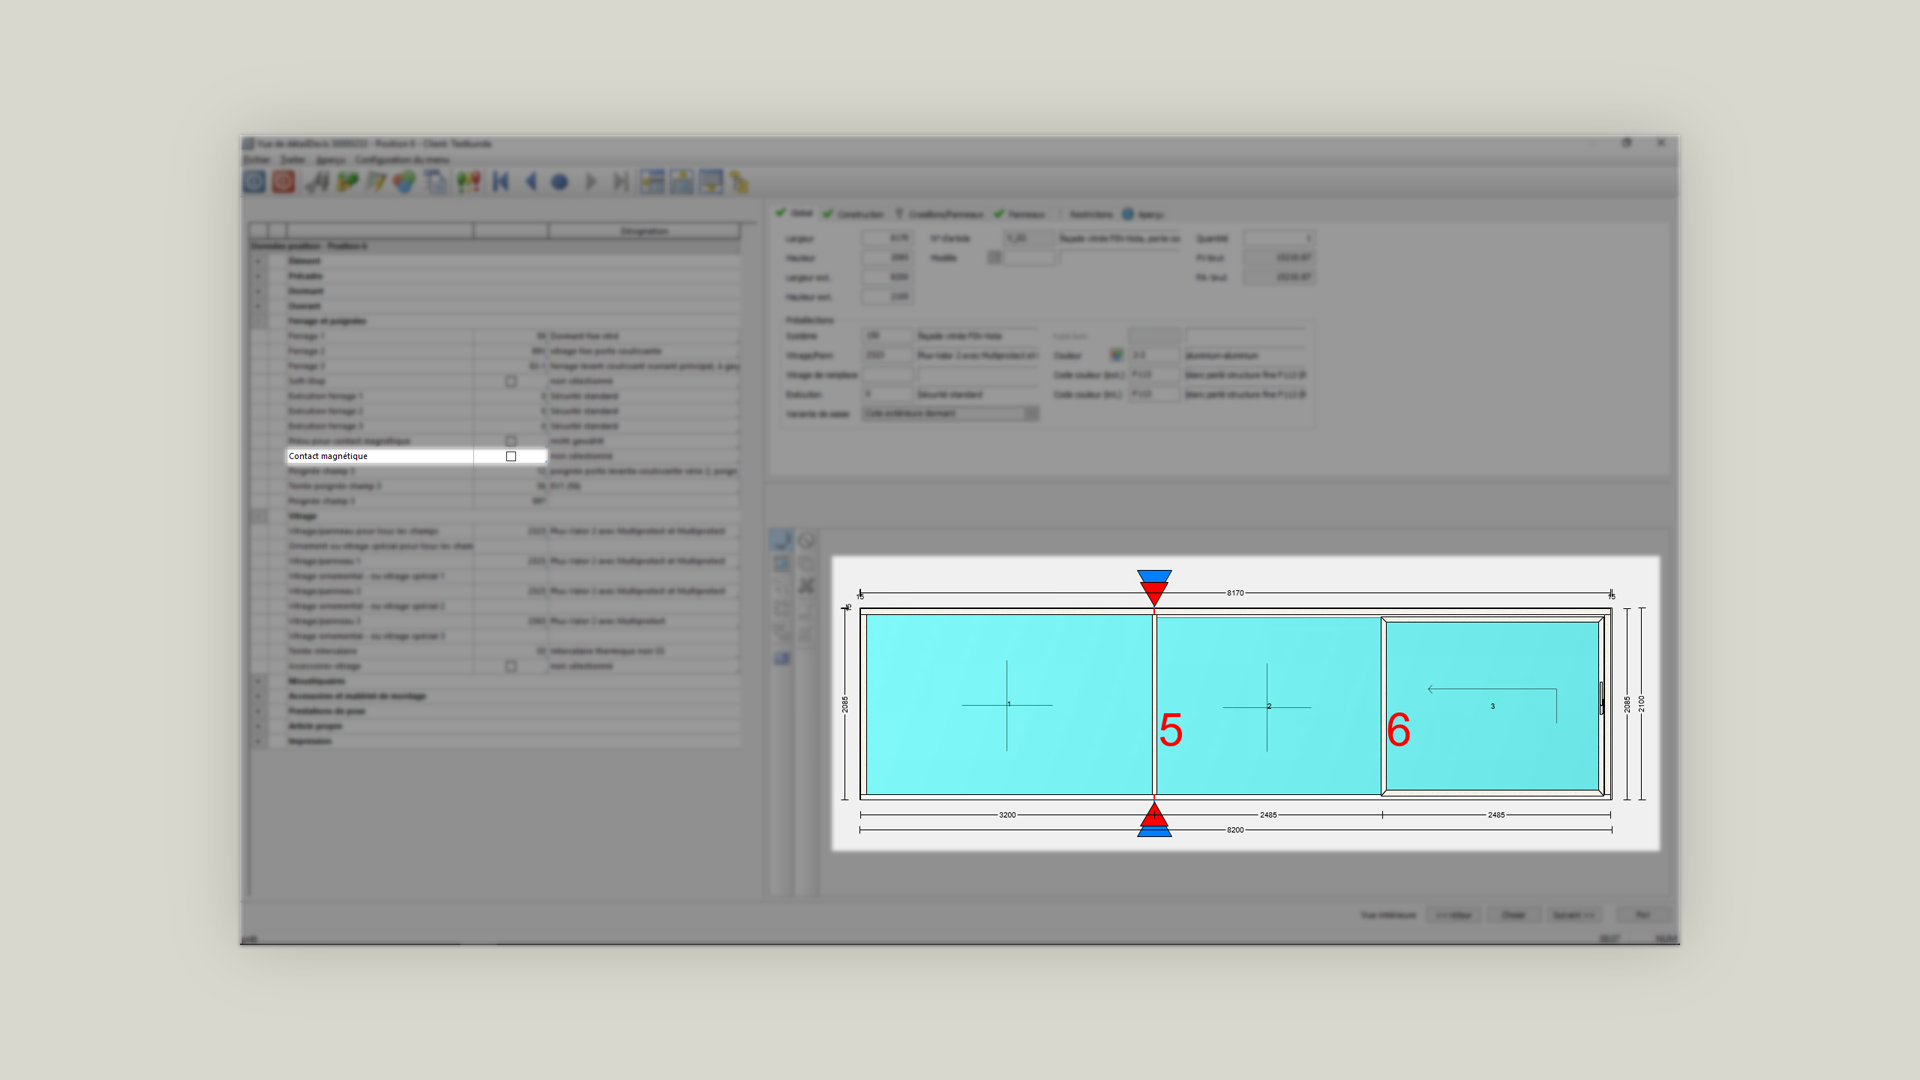1920x1080 pixels.
Task: Tick the Accessoires vitrage checkbox
Action: click(x=511, y=666)
